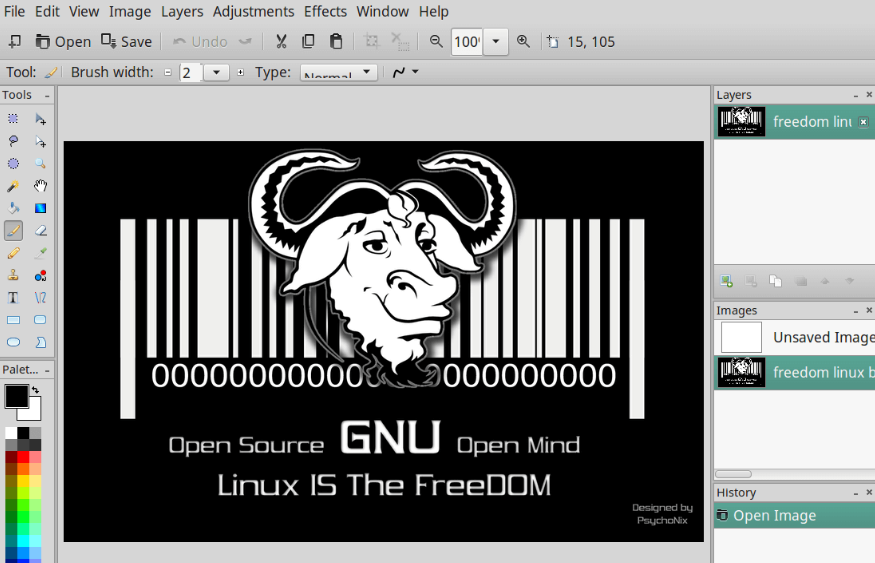Click the Images panel horizontal scrollbar
875x563 pixels.
pos(733,474)
